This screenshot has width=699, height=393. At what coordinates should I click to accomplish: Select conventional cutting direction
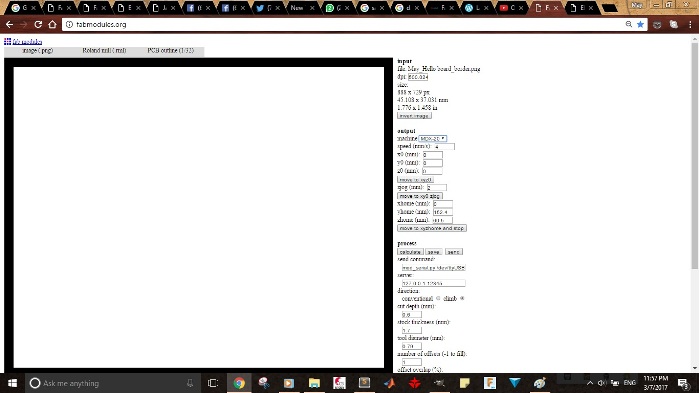[438, 299]
